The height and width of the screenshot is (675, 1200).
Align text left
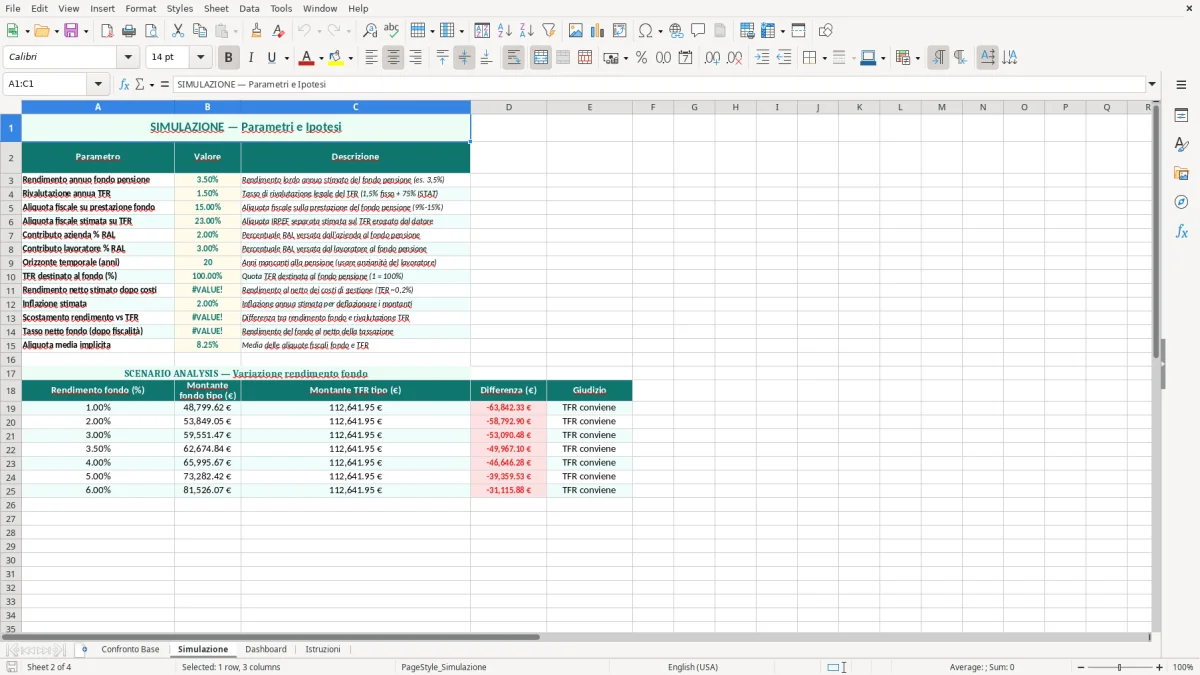tap(371, 58)
